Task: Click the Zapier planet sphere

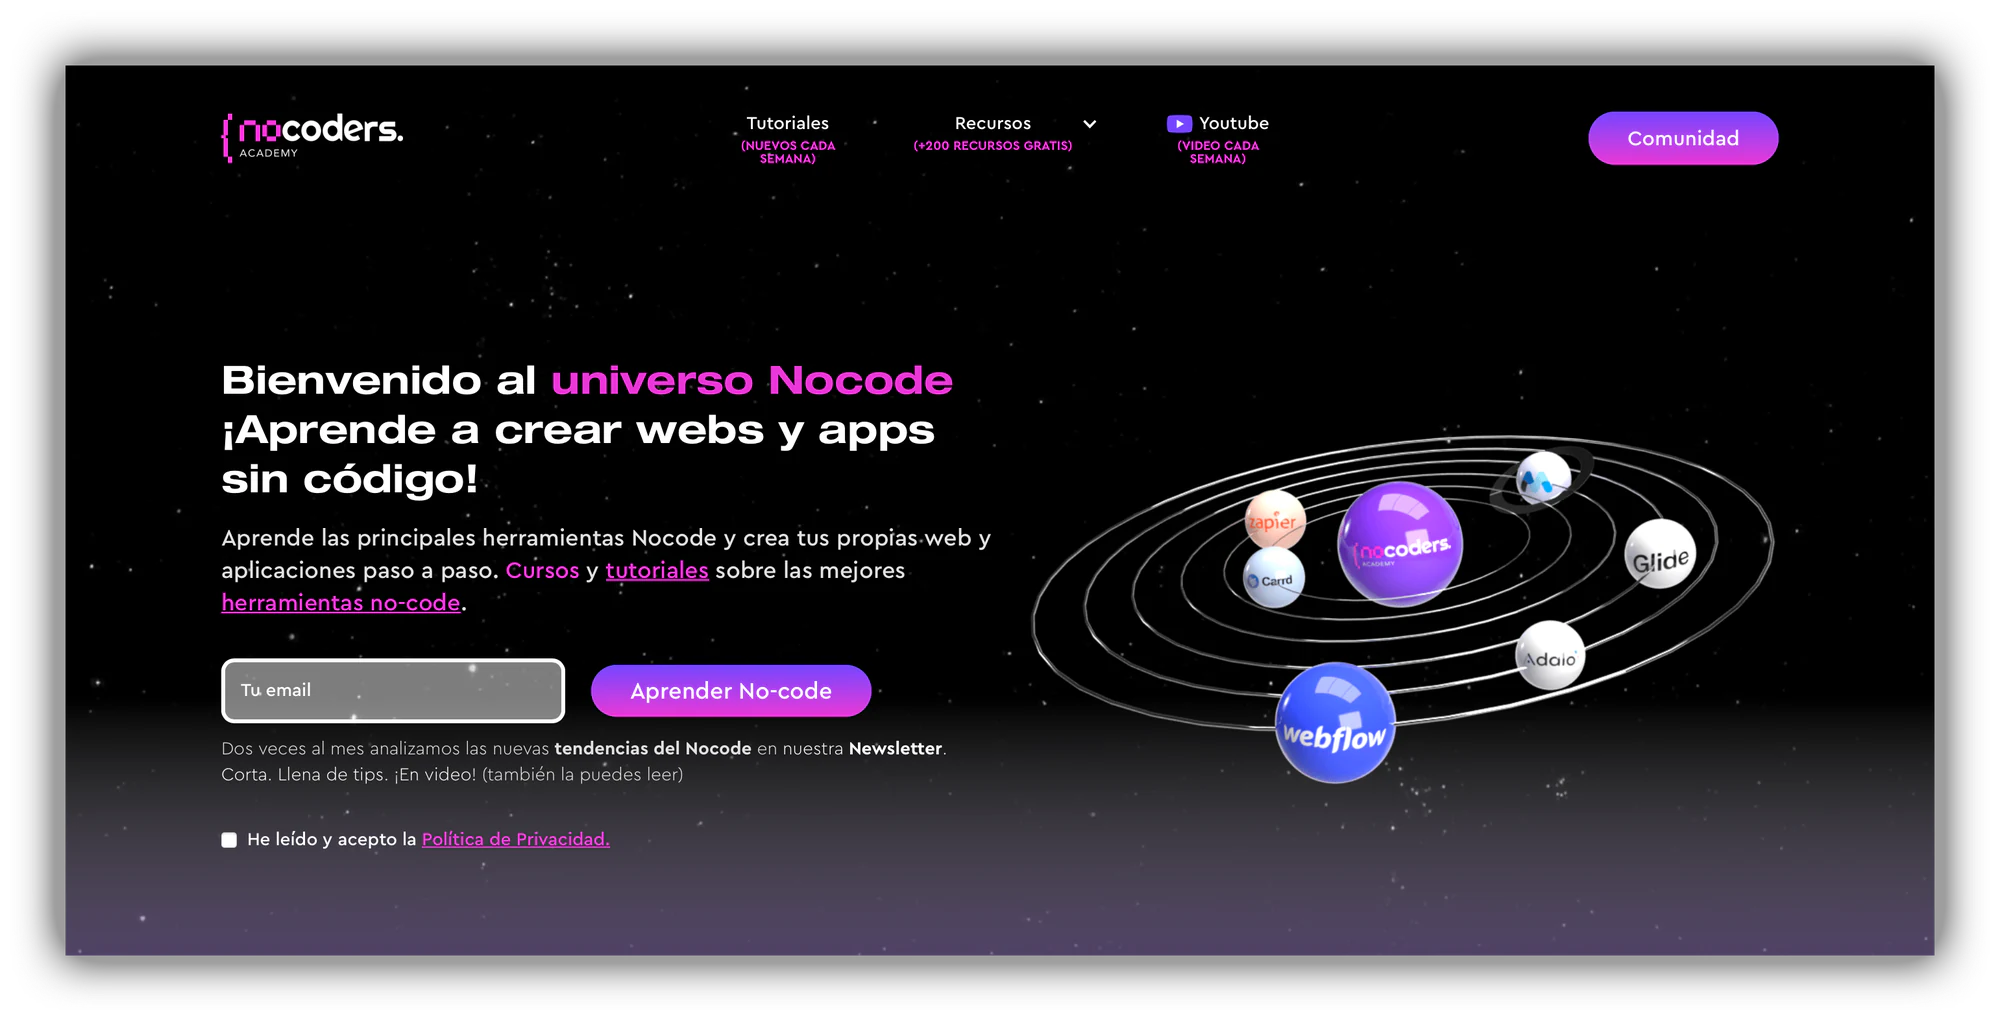Action: tap(1275, 520)
